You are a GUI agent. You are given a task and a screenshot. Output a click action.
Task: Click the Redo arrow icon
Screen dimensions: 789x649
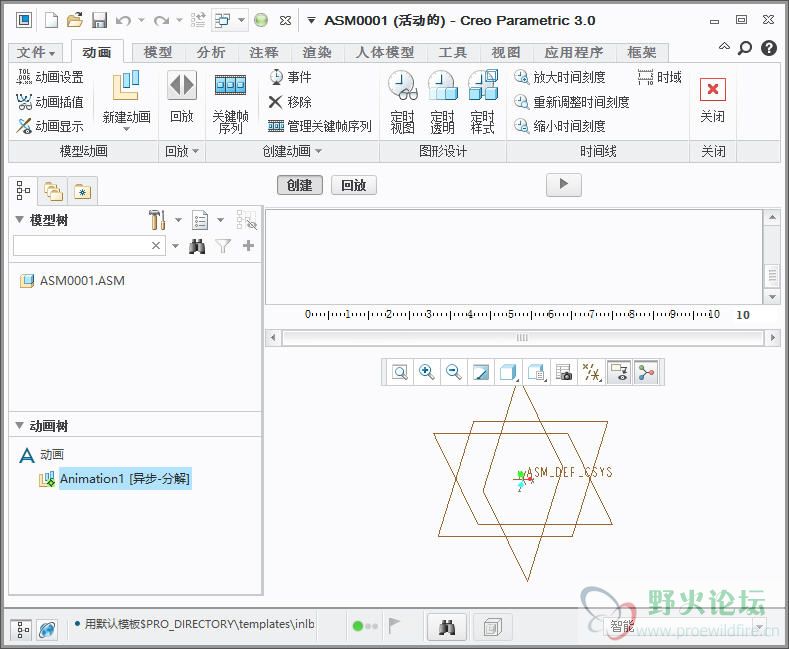(x=161, y=21)
